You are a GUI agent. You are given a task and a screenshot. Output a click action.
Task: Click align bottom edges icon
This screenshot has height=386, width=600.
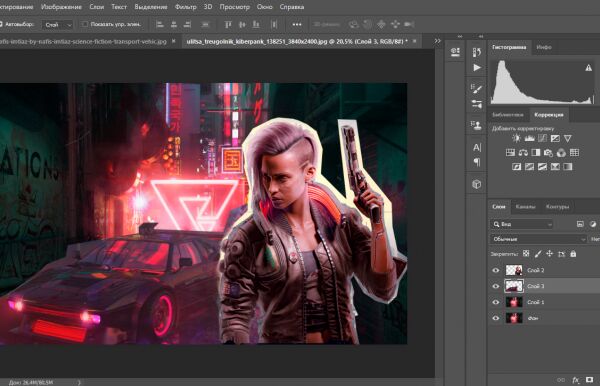[x=256, y=24]
